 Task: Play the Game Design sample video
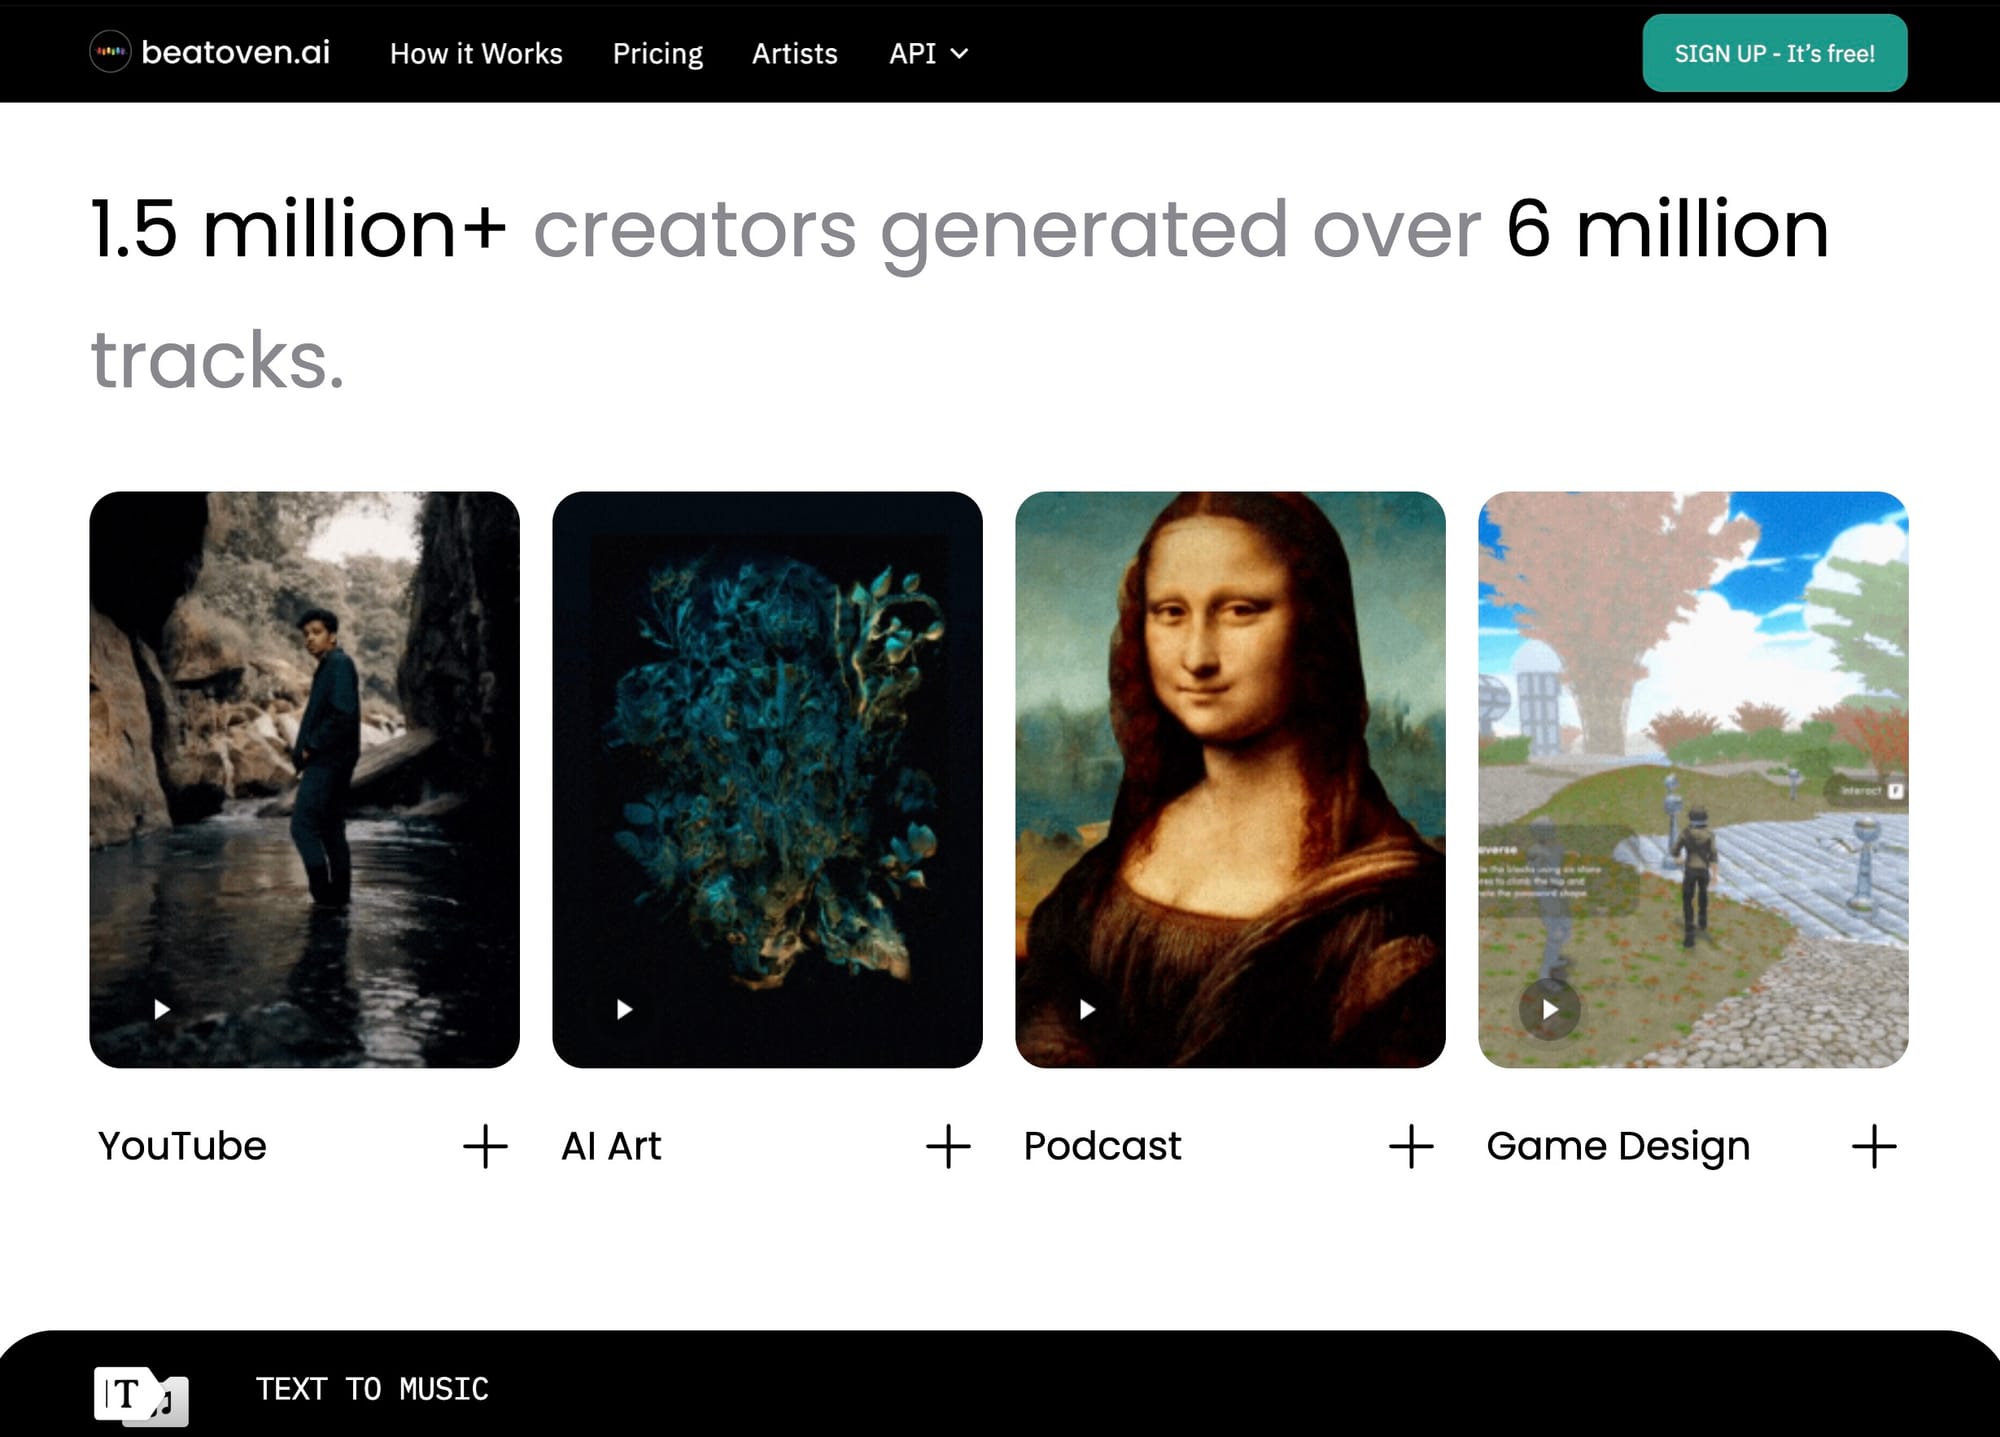click(x=1549, y=1009)
